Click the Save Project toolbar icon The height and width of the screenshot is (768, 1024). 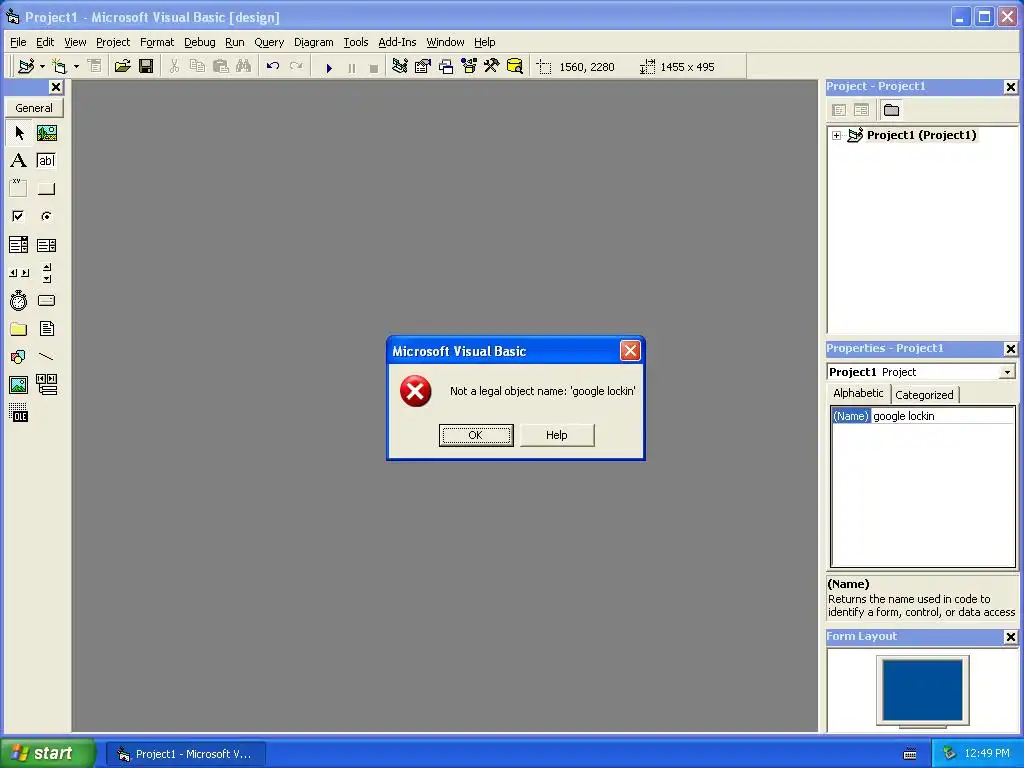146,67
